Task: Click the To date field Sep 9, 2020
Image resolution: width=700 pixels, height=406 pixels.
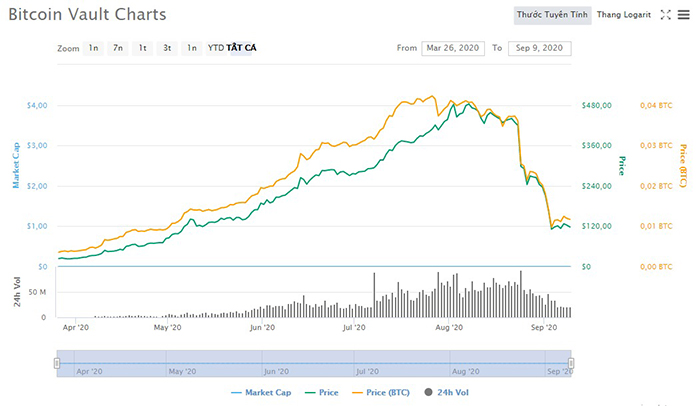Action: point(536,48)
